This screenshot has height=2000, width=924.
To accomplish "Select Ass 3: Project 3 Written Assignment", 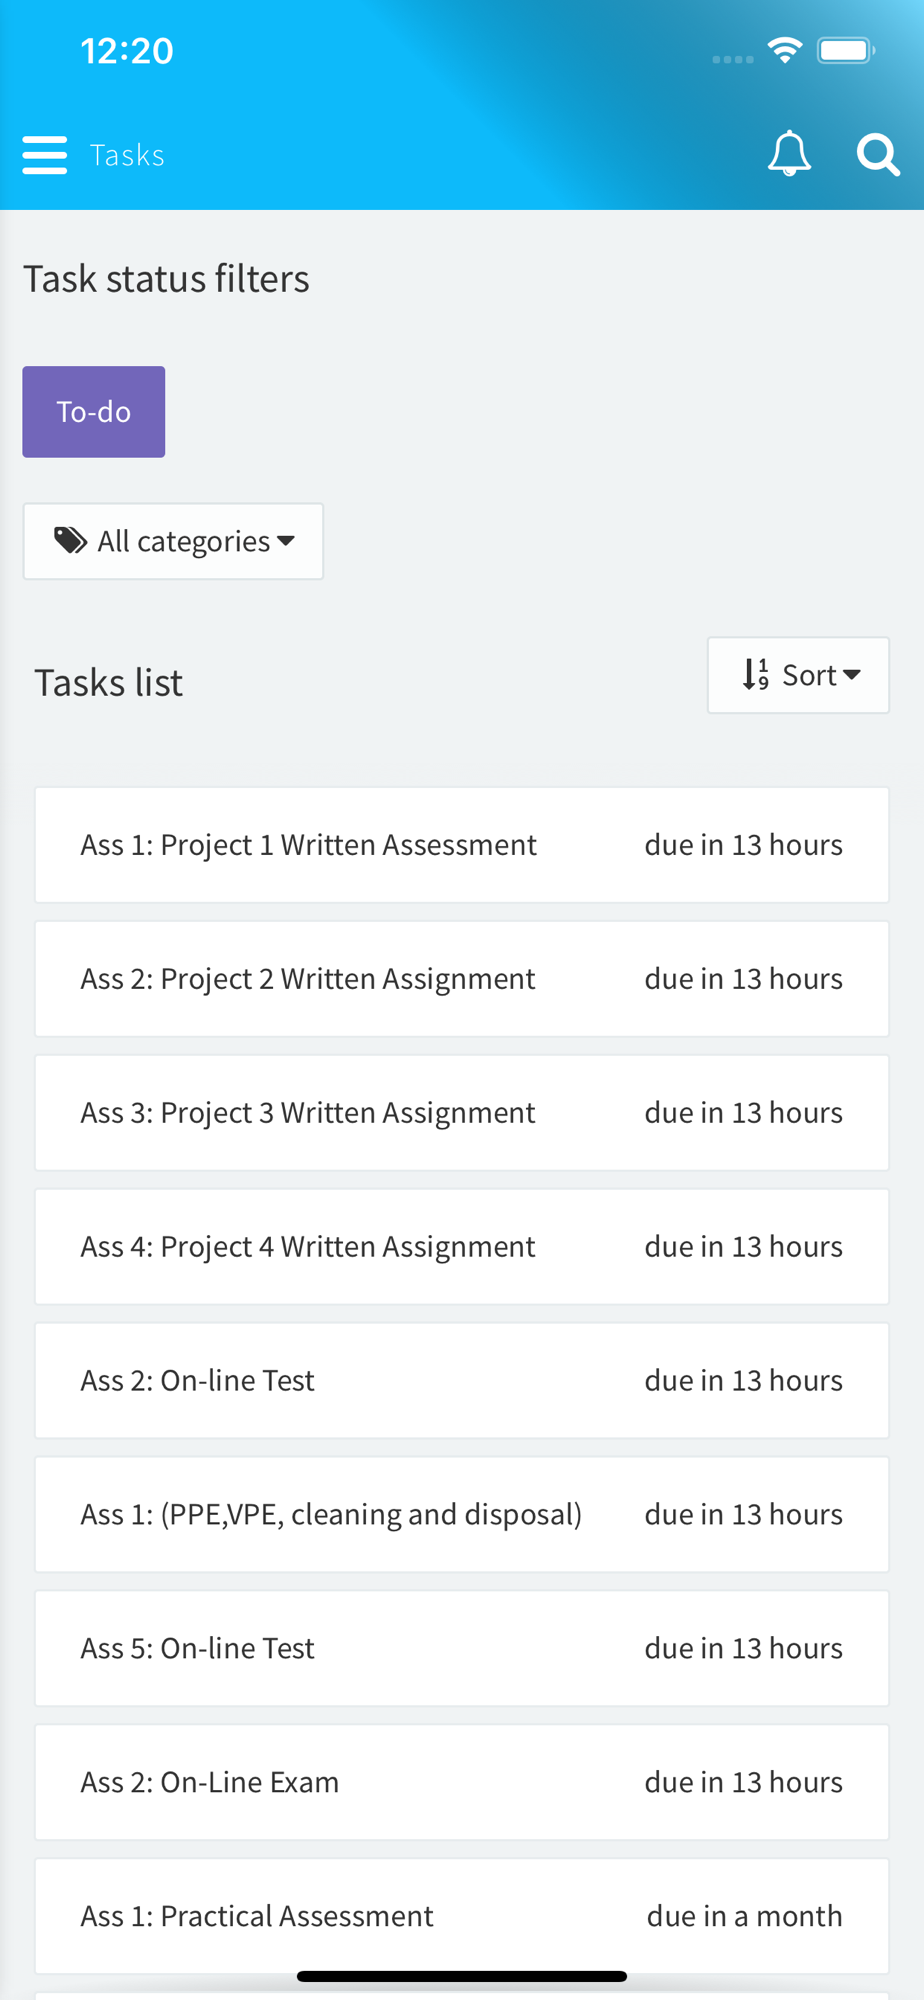I will [x=461, y=1113].
